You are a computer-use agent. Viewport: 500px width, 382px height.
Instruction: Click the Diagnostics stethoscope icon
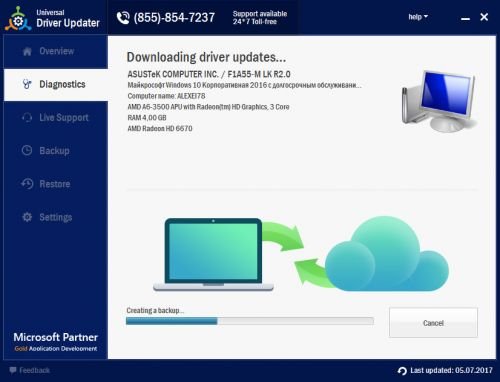[x=27, y=84]
